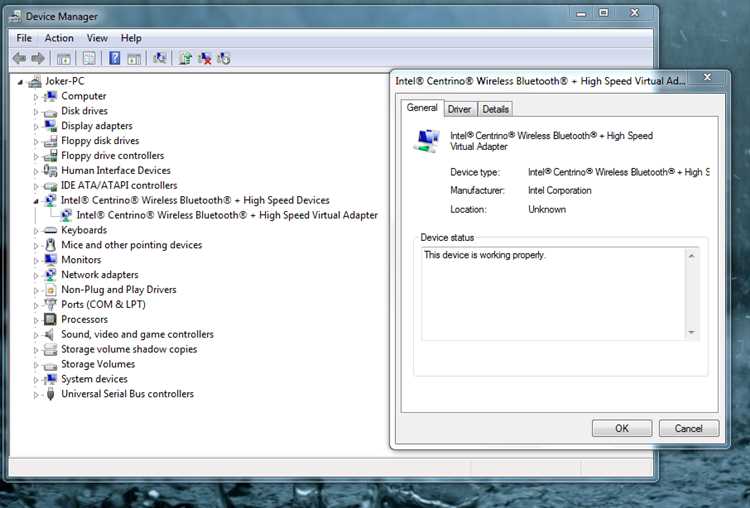Click the Ports (COM & LPT) icon

(50, 304)
